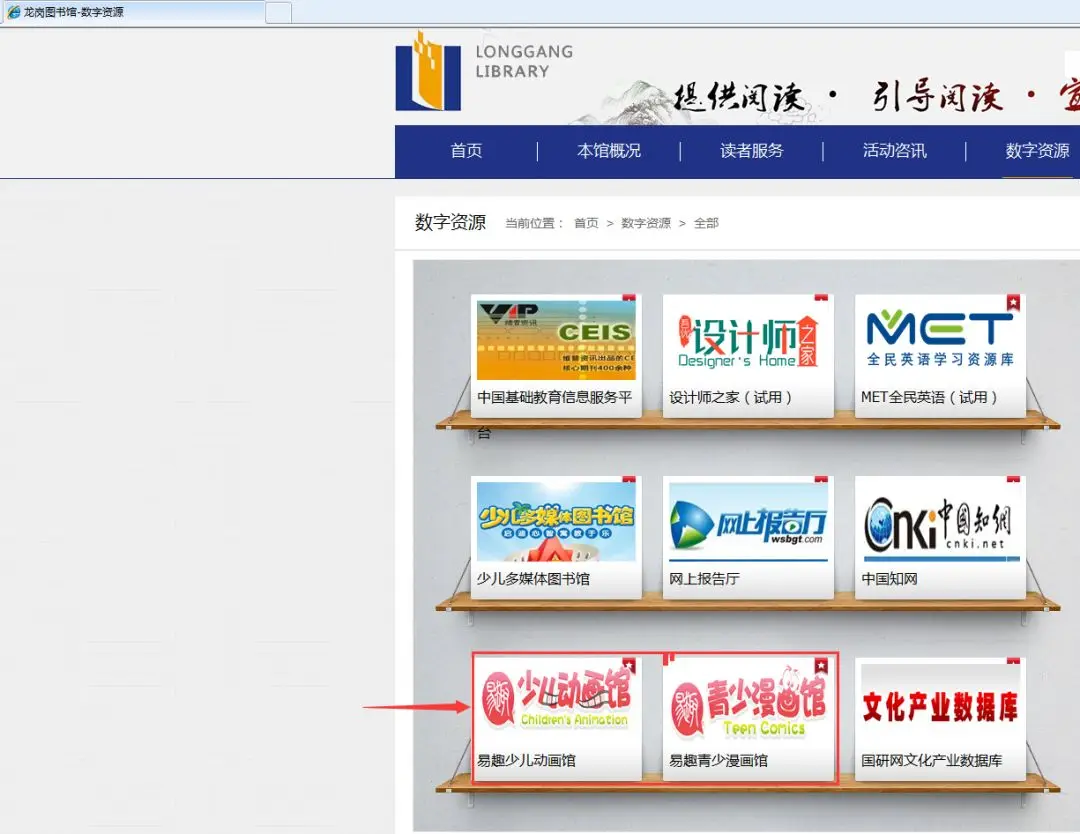The height and width of the screenshot is (834, 1080).
Task: Click star bookmark on 青少漫画馆 card
Action: pyautogui.click(x=821, y=665)
